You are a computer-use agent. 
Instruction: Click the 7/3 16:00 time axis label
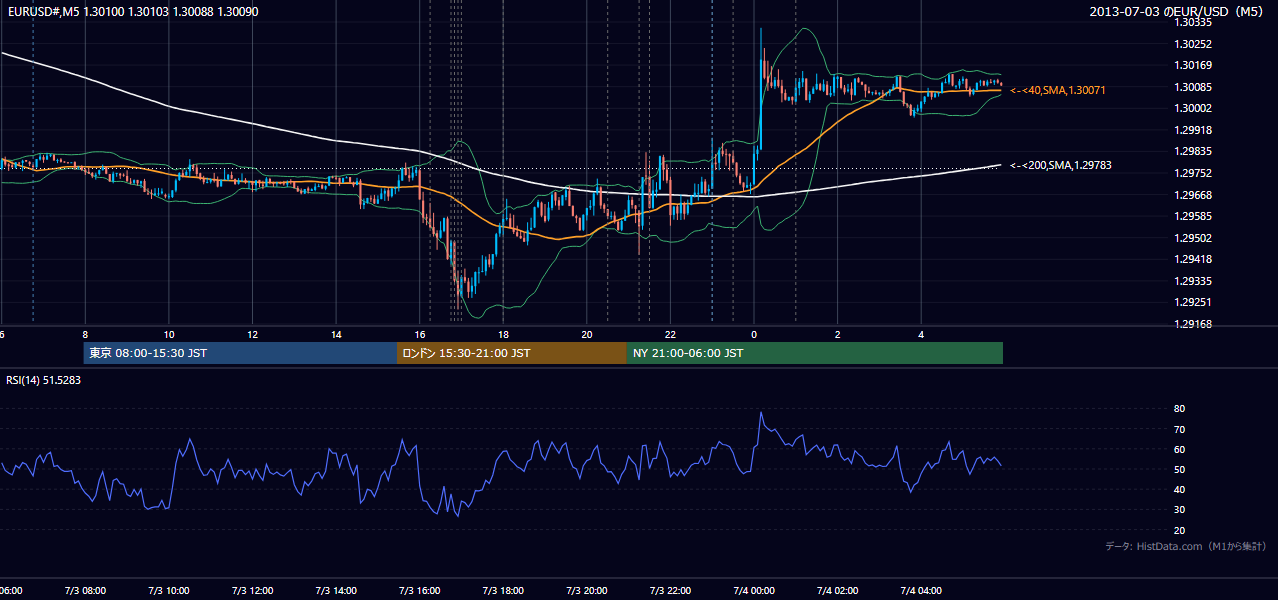(x=419, y=591)
